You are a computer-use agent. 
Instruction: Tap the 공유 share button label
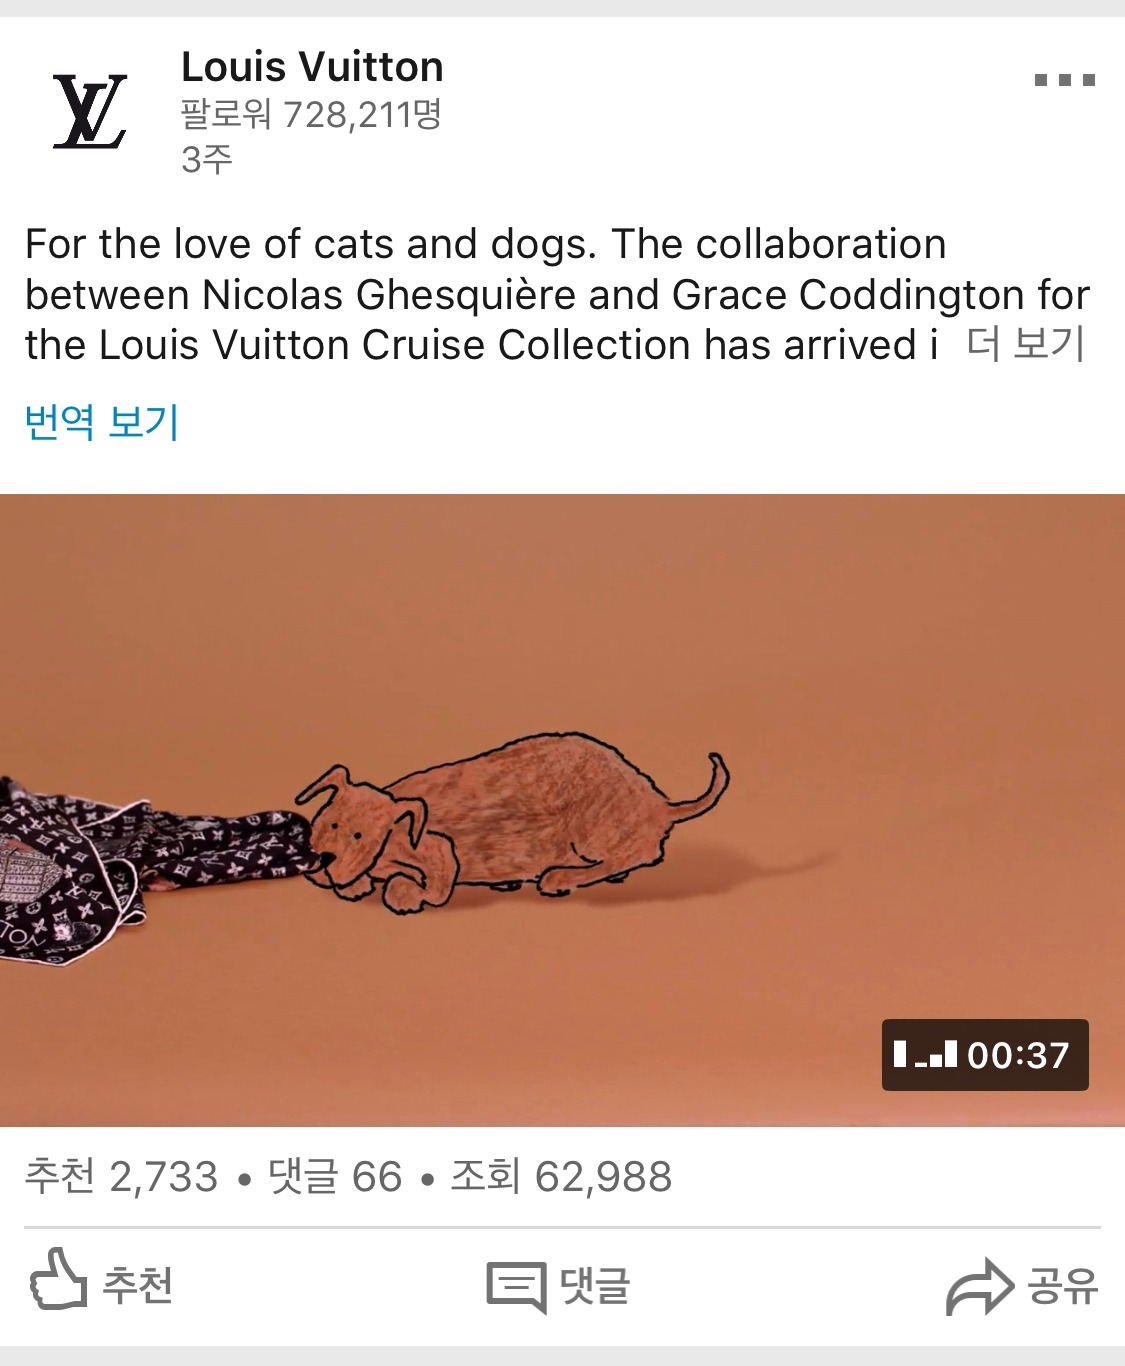[1063, 1285]
